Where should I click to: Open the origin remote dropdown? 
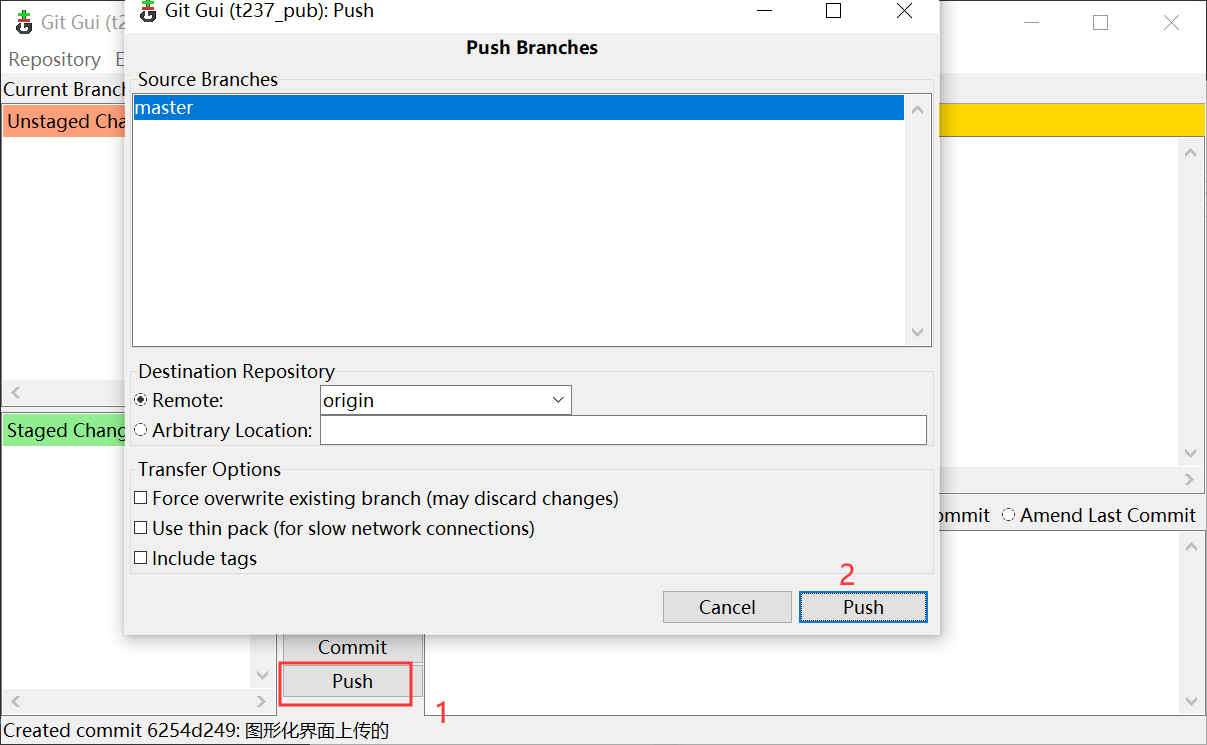(x=558, y=399)
